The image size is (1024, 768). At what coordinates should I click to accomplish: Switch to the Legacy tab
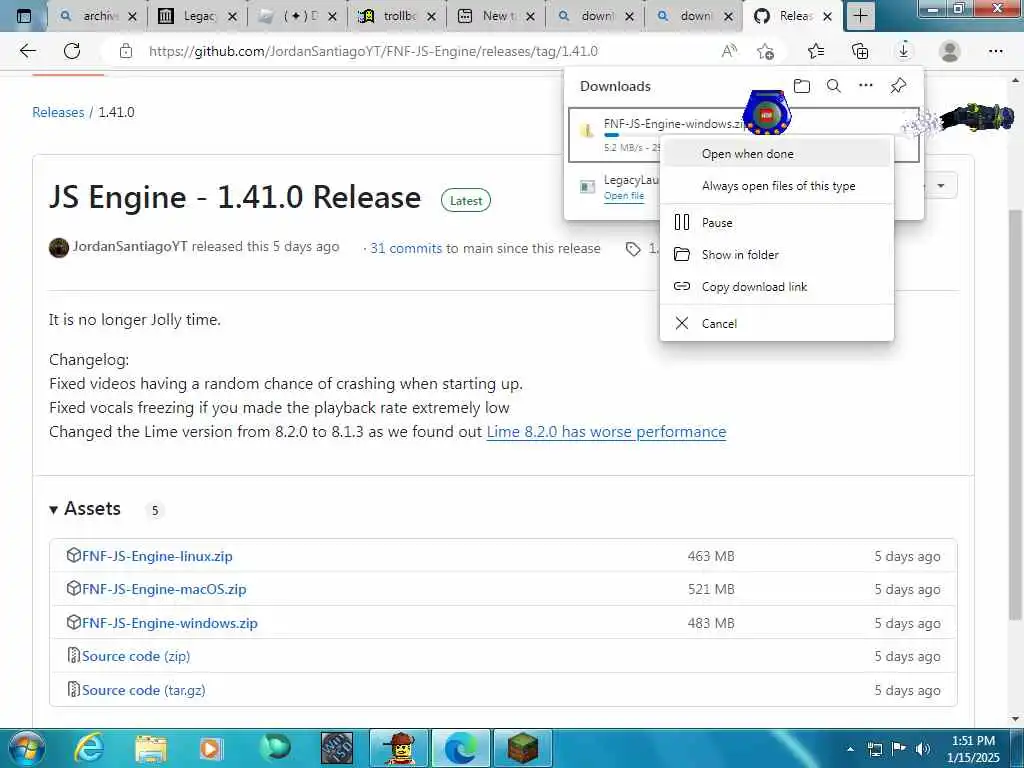tap(196, 16)
